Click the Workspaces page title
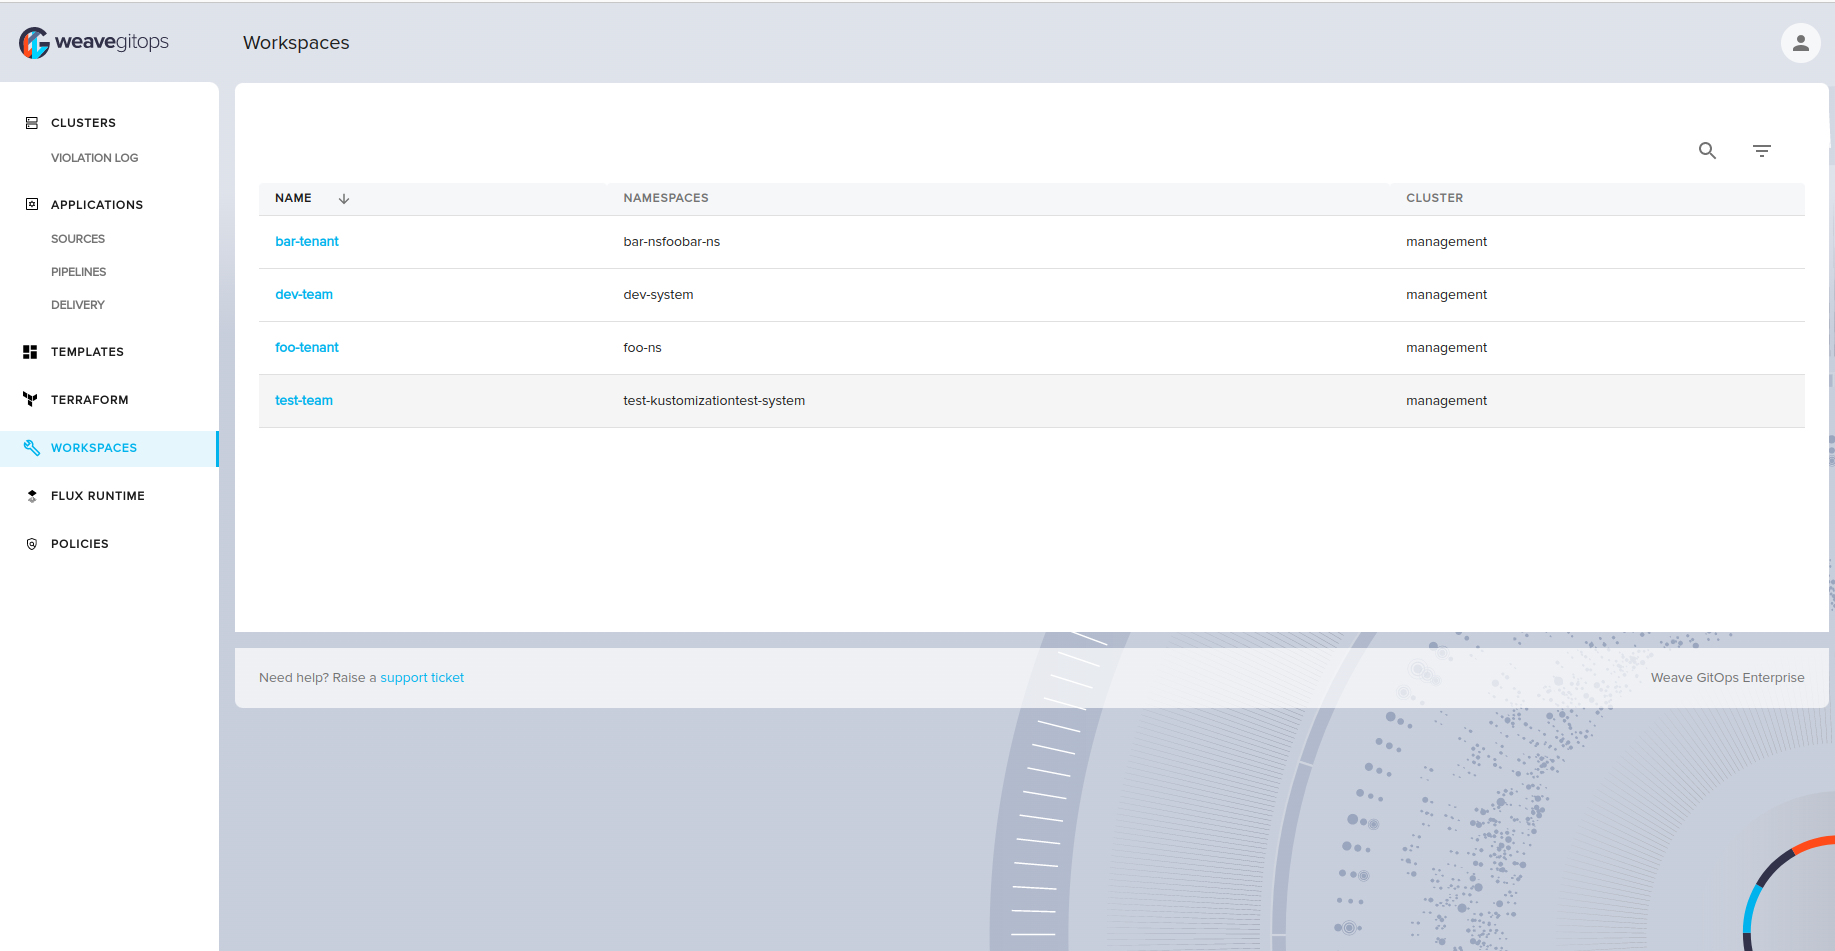 click(296, 43)
